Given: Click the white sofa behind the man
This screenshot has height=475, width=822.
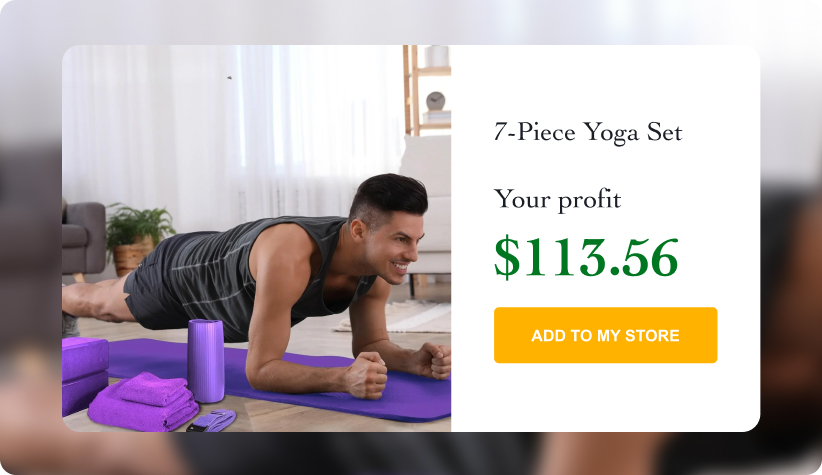Looking at the screenshot, I should 427,210.
